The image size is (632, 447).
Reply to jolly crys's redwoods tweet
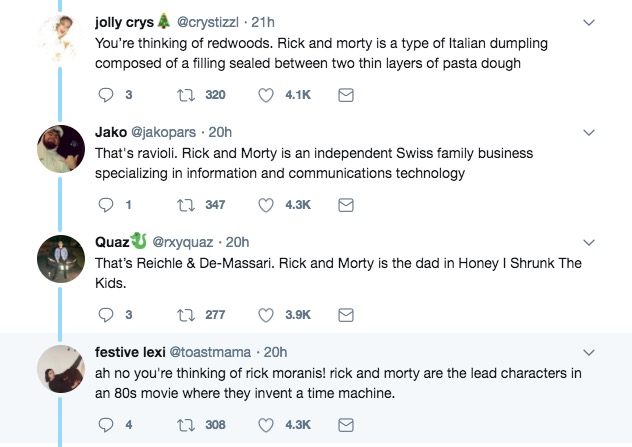point(109,95)
